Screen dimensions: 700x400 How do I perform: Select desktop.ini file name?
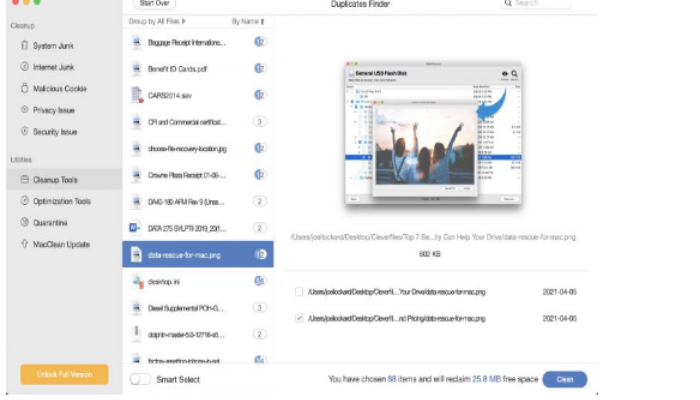163,282
